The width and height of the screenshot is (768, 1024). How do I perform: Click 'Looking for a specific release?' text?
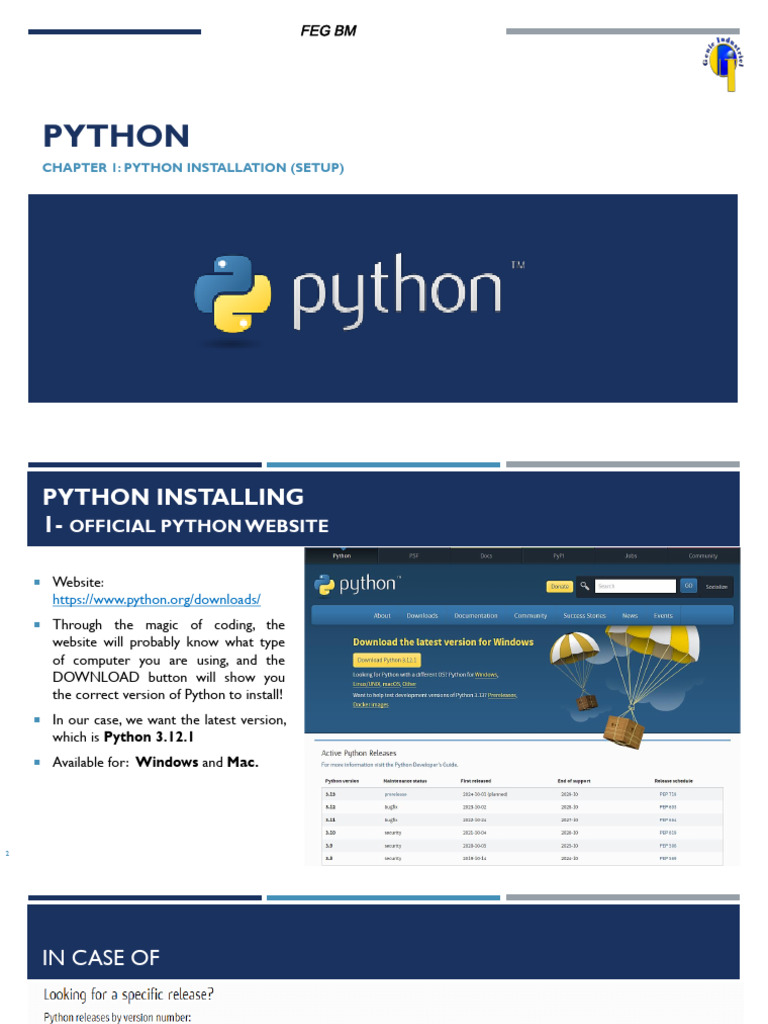pyautogui.click(x=128, y=995)
